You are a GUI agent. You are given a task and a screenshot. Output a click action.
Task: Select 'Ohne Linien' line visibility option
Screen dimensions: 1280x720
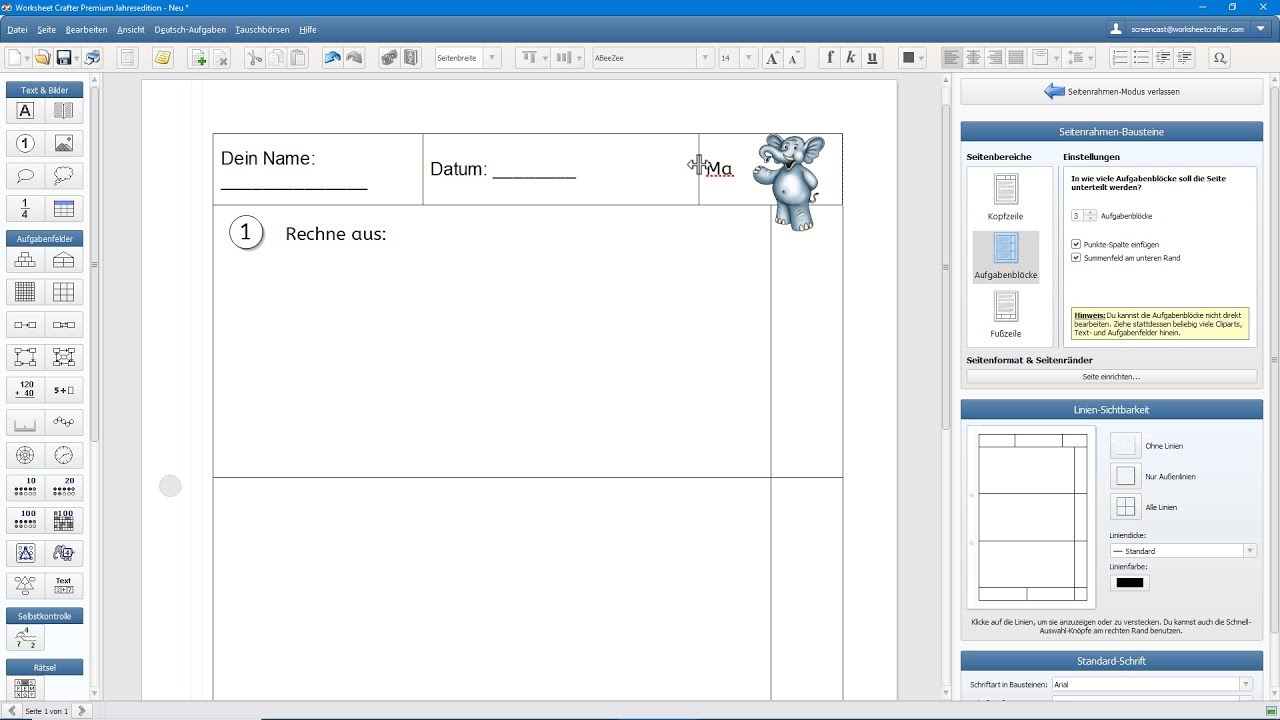coord(1126,446)
